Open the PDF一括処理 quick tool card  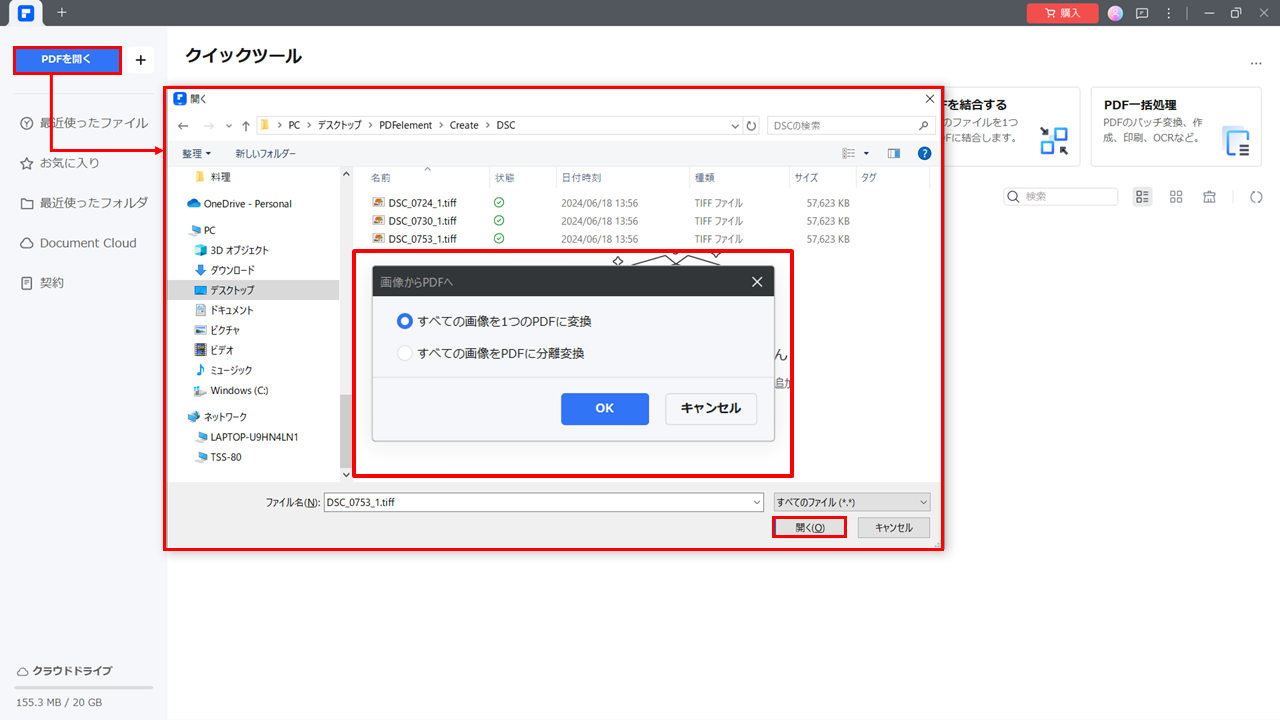coord(1176,126)
